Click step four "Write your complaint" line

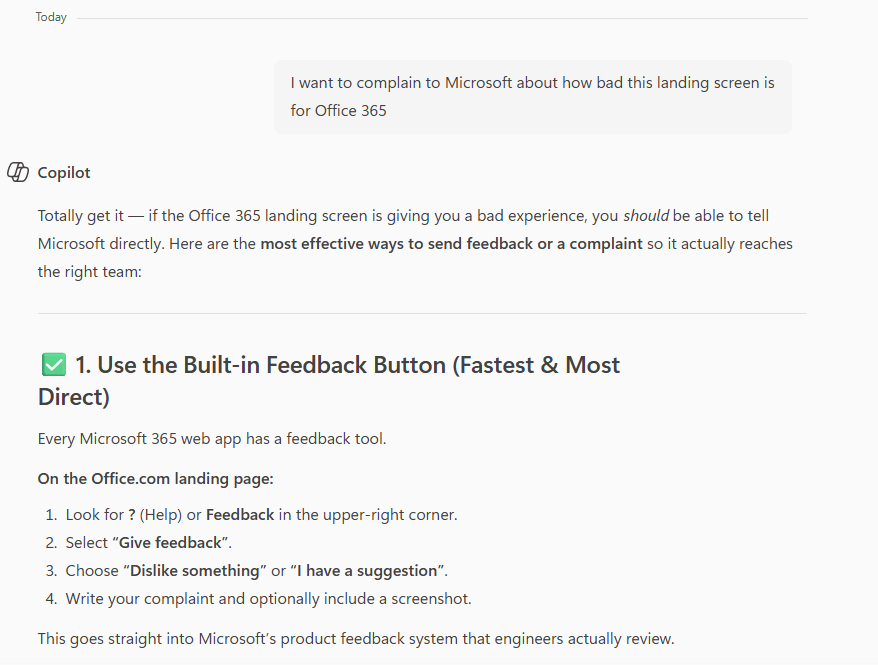point(268,599)
